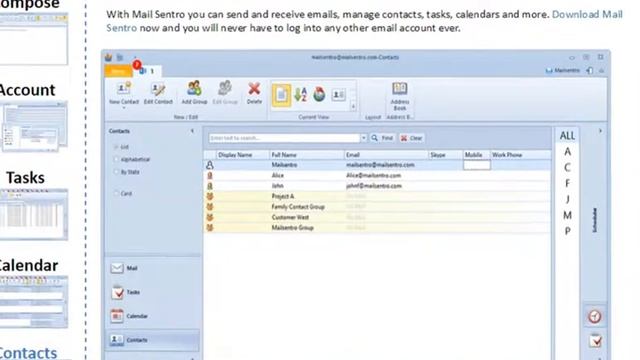Select the List radio option

(x=116, y=147)
